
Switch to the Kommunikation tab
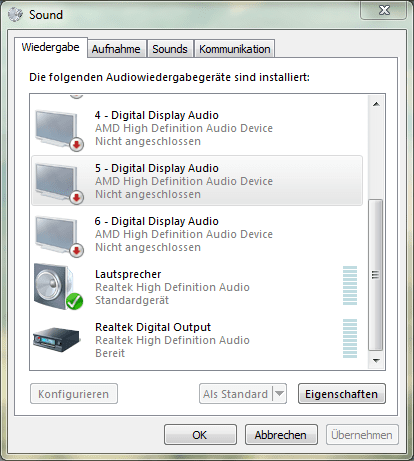tap(235, 49)
